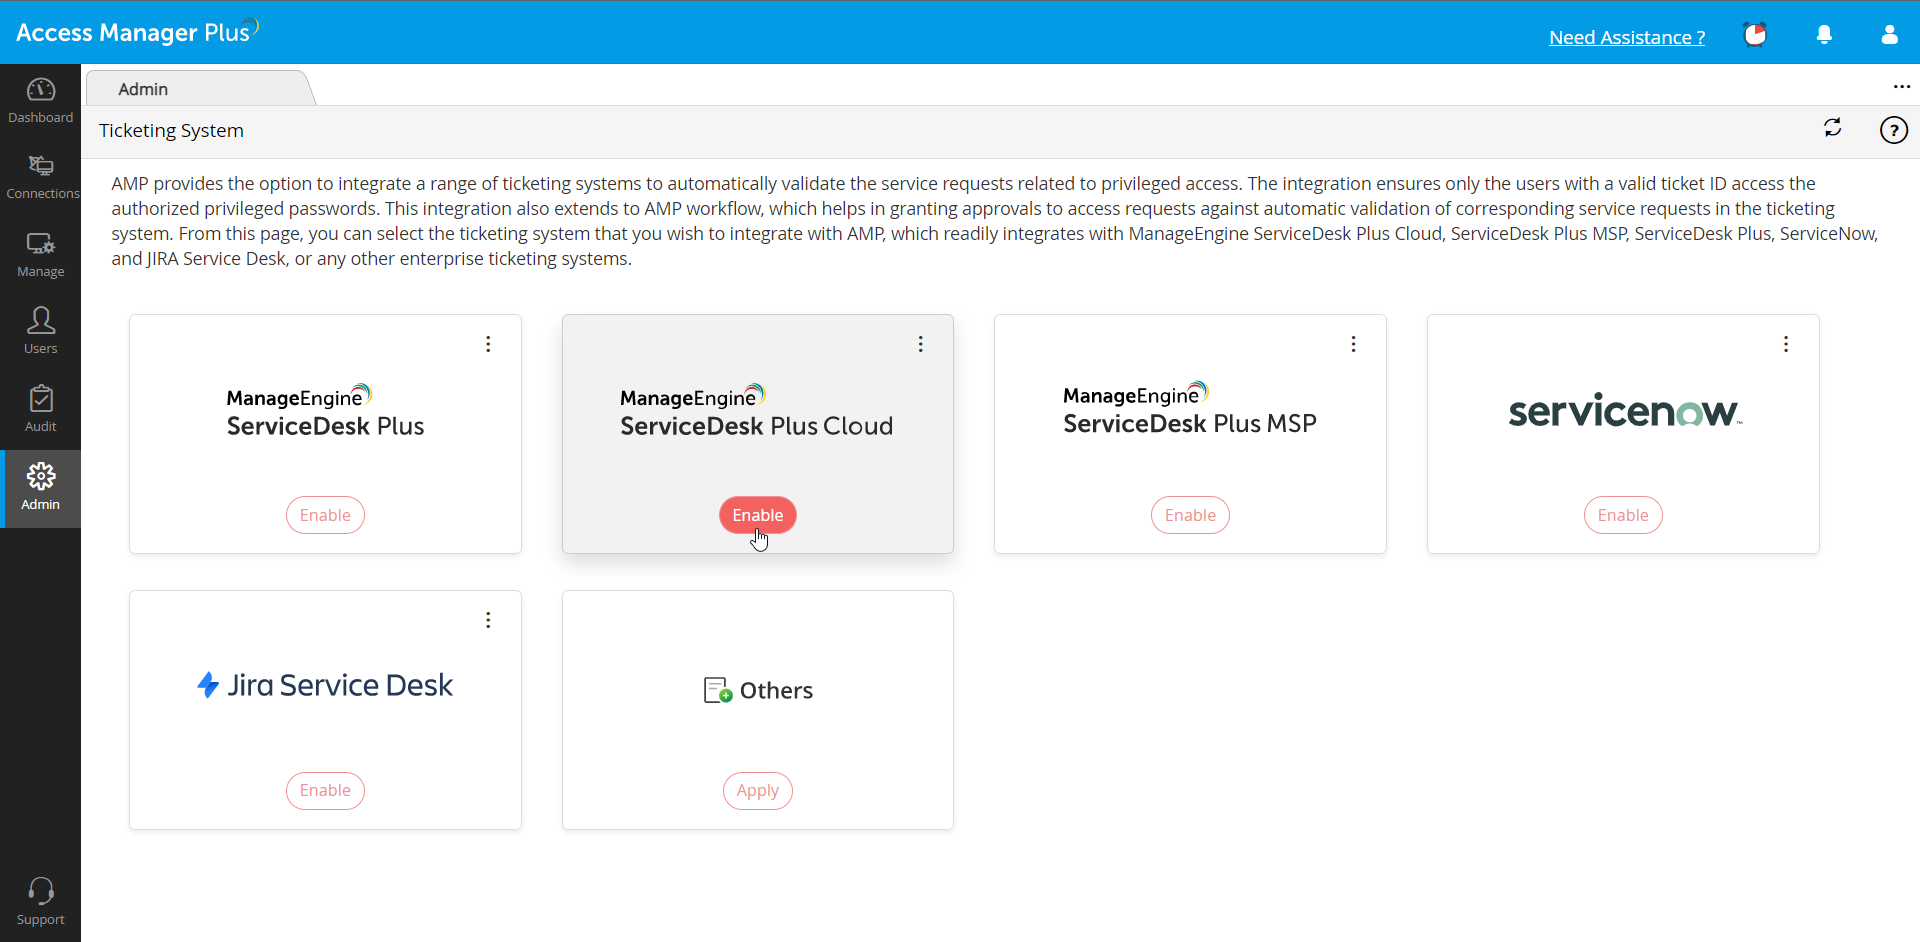This screenshot has height=942, width=1920.
Task: Go to Connections in the sidebar
Action: tap(41, 166)
